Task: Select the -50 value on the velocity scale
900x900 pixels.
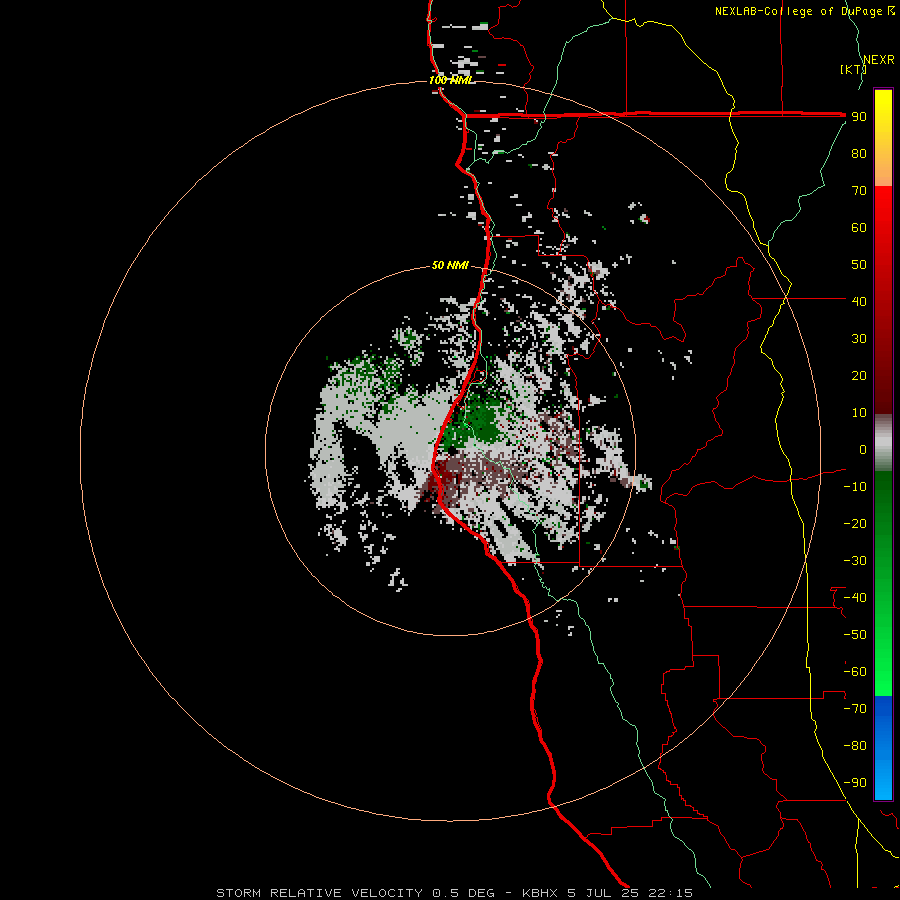Action: [855, 635]
